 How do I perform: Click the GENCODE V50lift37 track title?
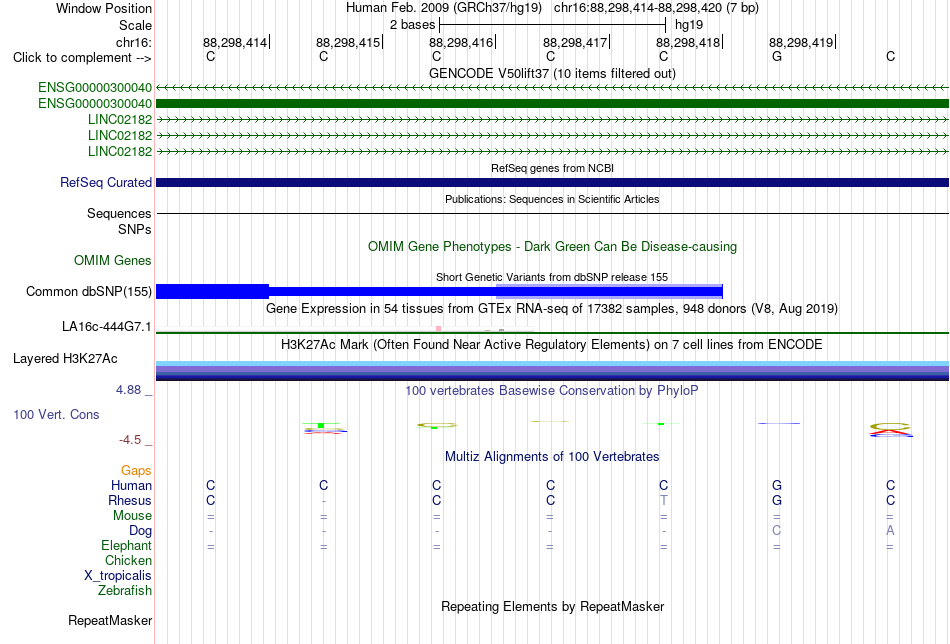point(552,73)
